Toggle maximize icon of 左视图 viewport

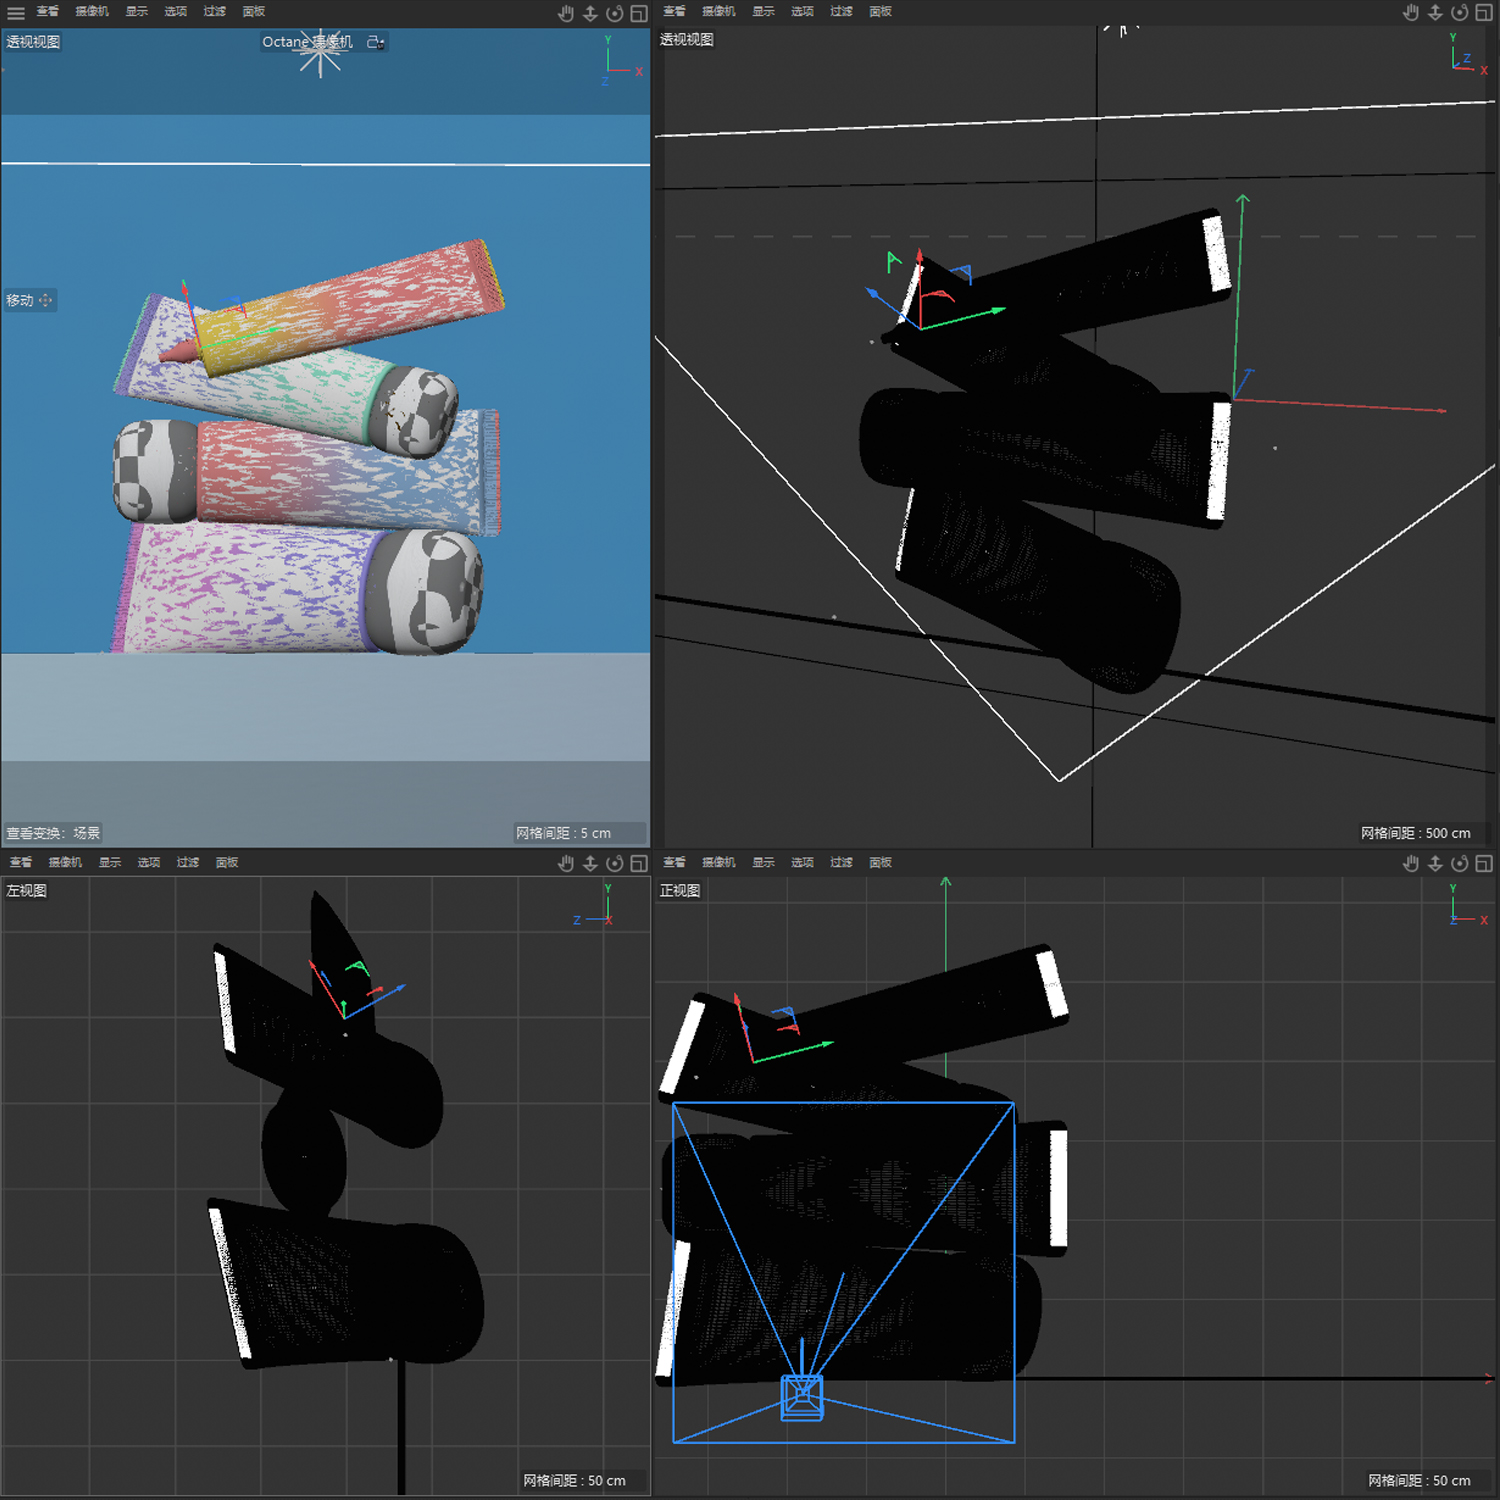(639, 863)
